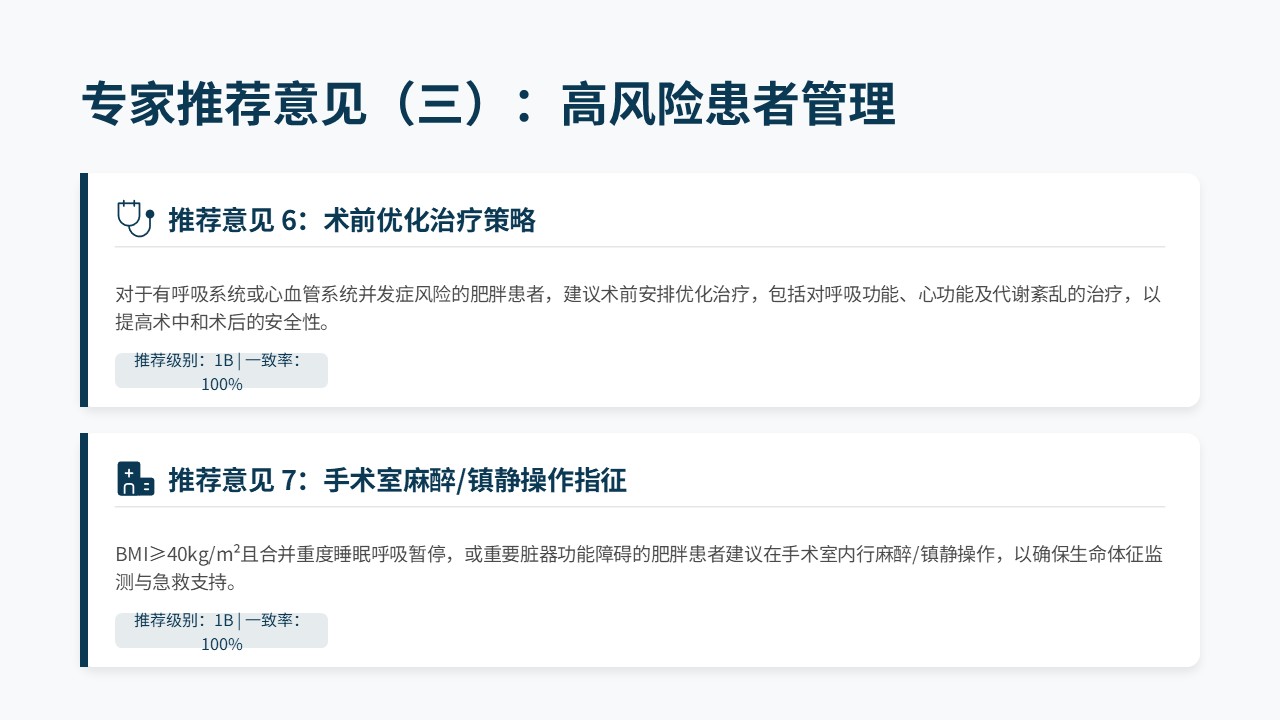This screenshot has width=1280, height=720.
Task: Click the paragraph starting 对于有呼吸系统或心血管系统
Action: click(x=638, y=295)
